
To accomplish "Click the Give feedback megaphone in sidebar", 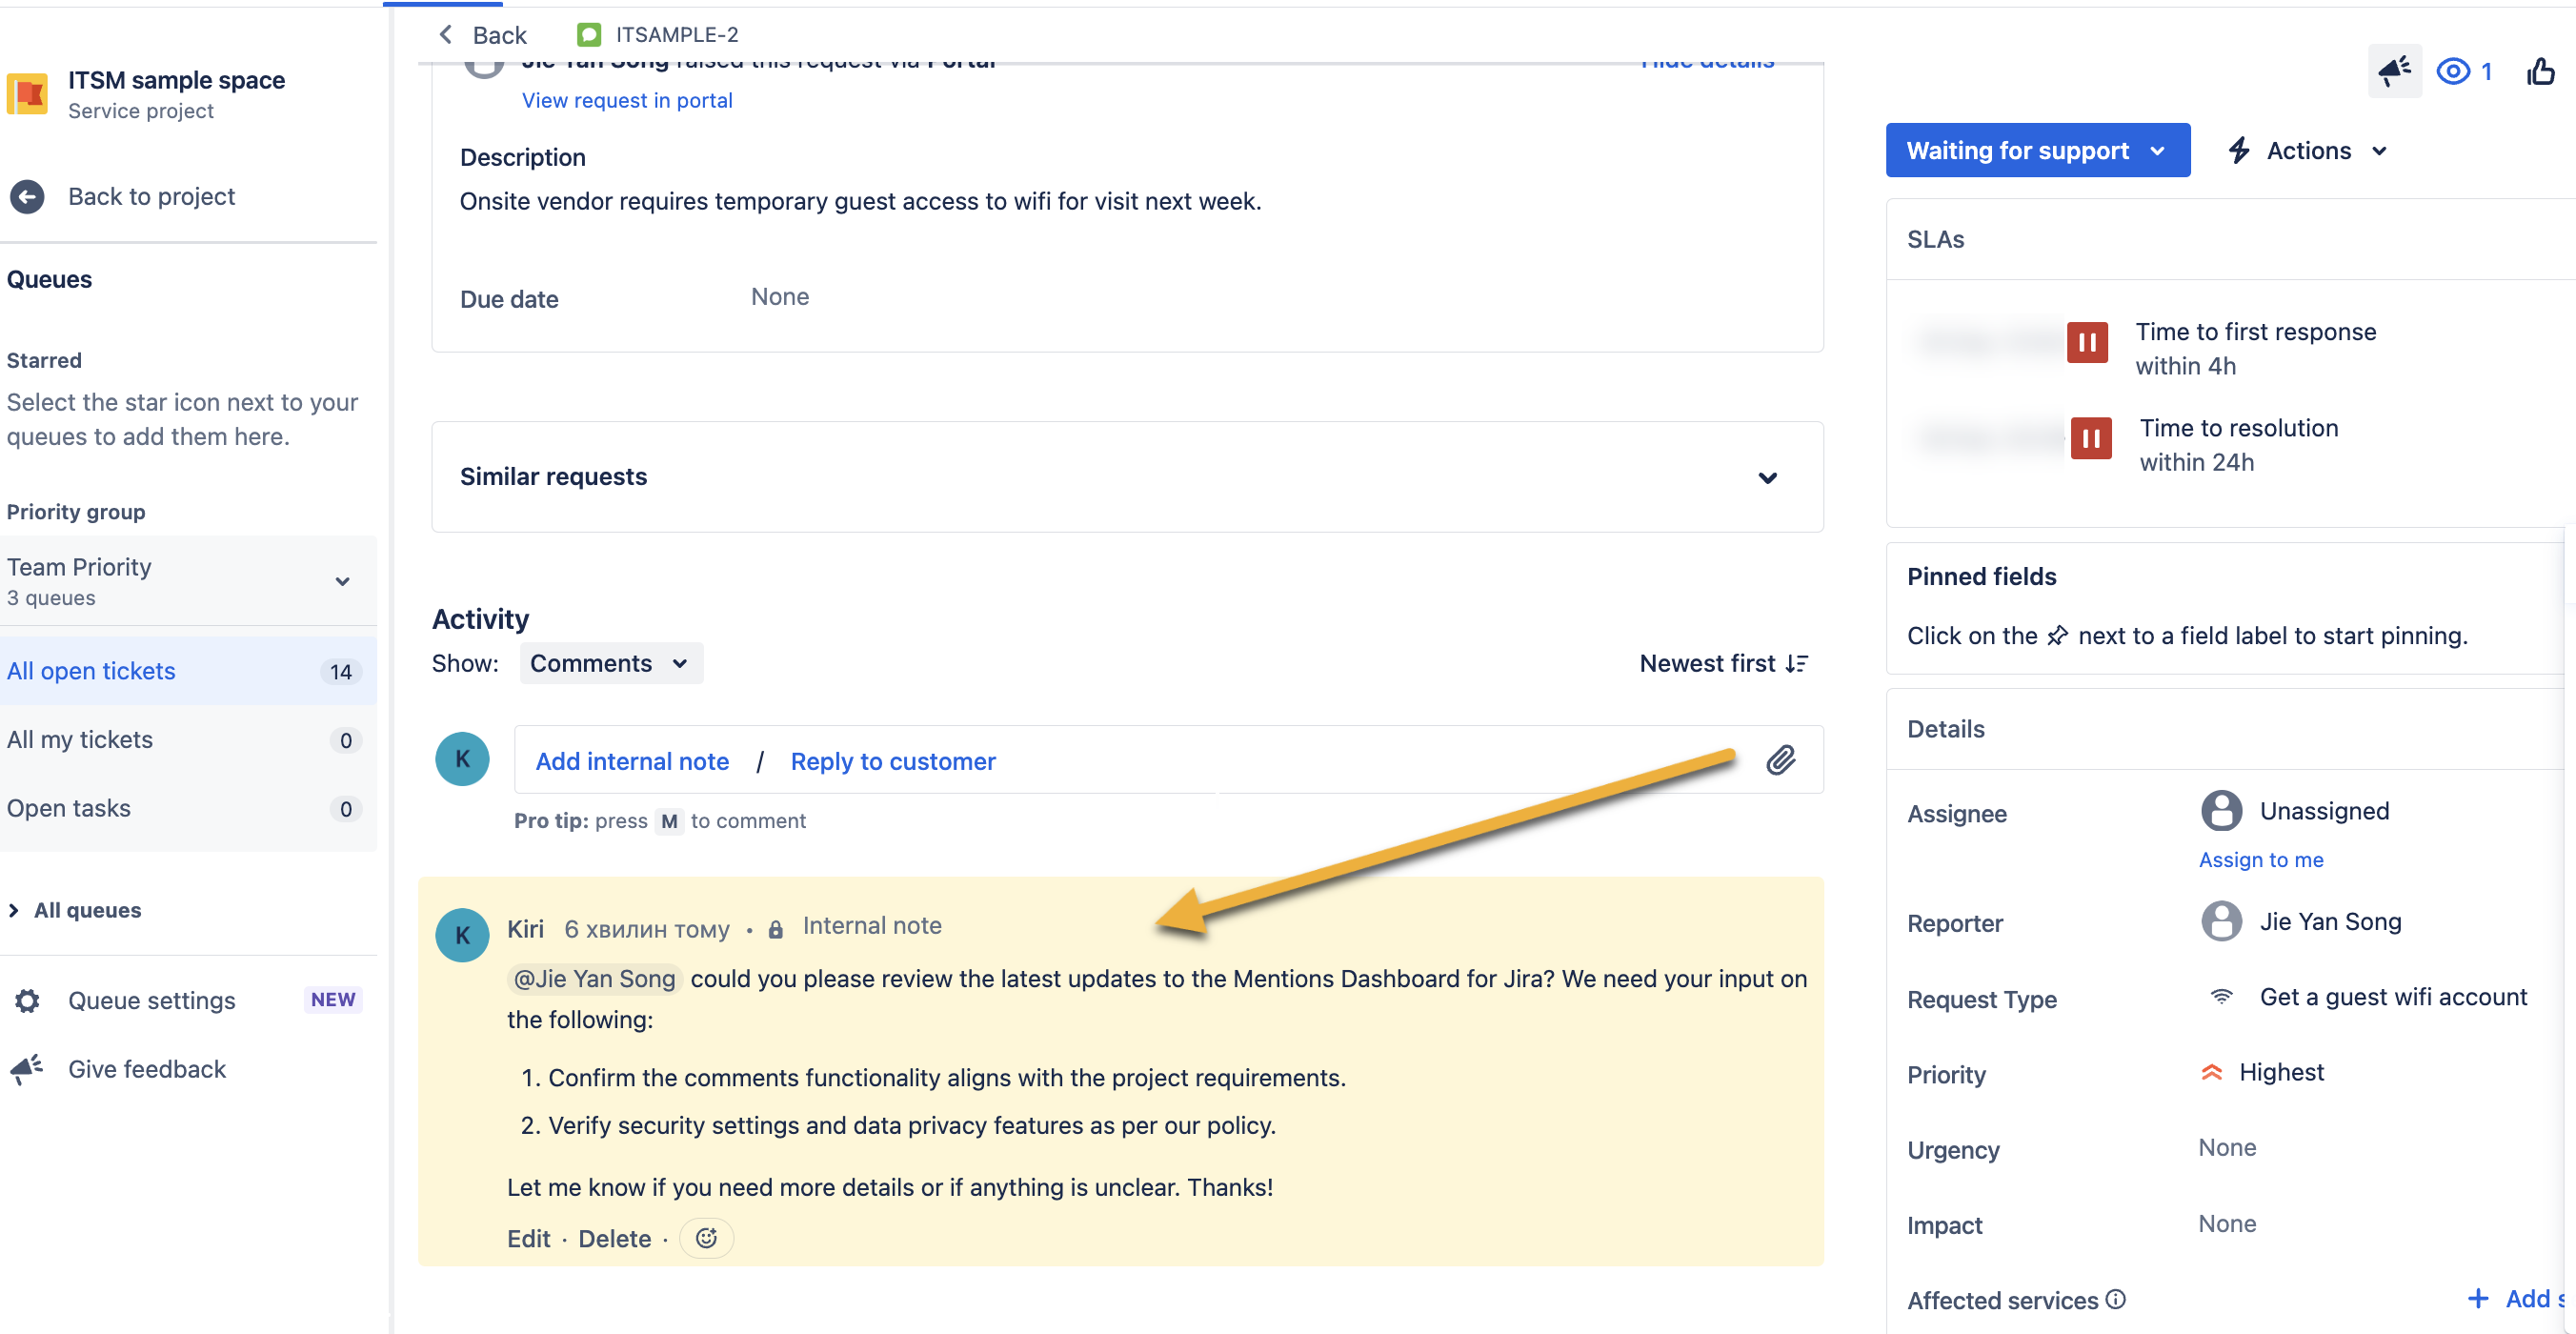I will pos(26,1069).
